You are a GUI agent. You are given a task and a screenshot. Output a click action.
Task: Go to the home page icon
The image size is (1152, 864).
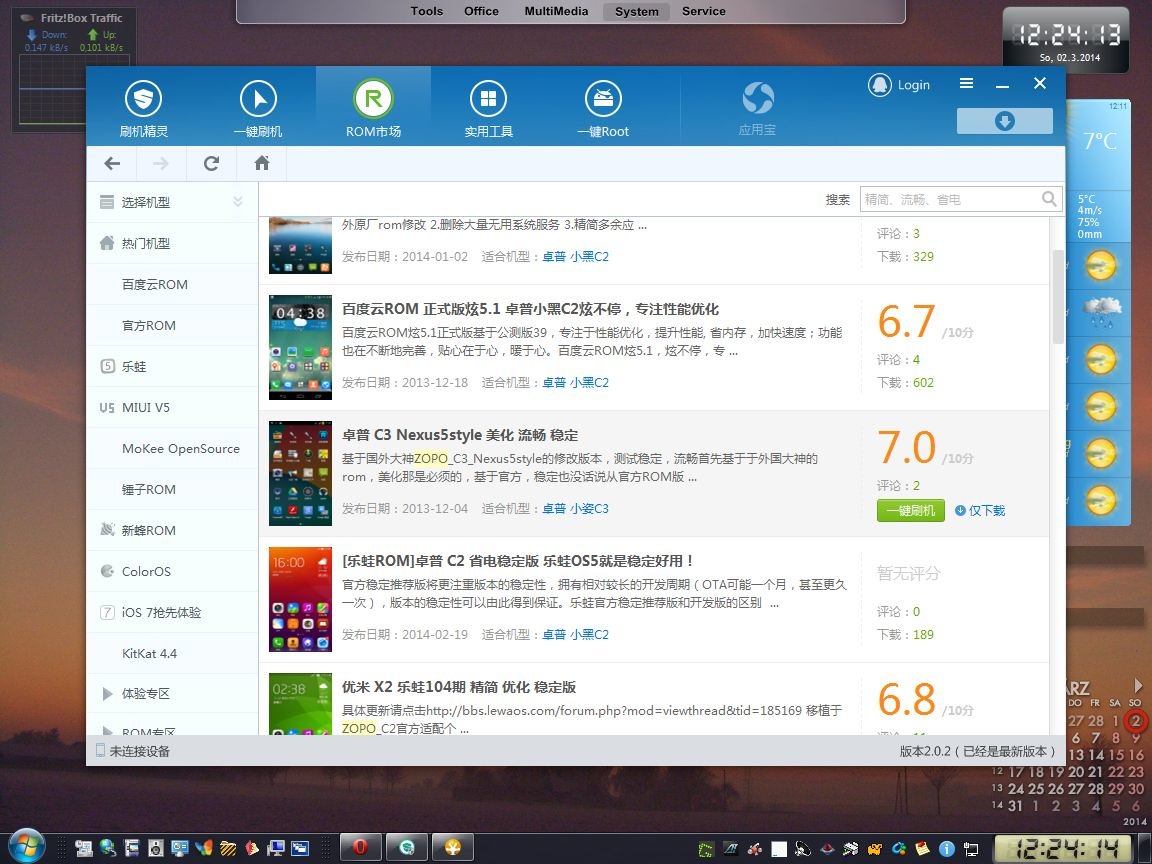point(262,163)
